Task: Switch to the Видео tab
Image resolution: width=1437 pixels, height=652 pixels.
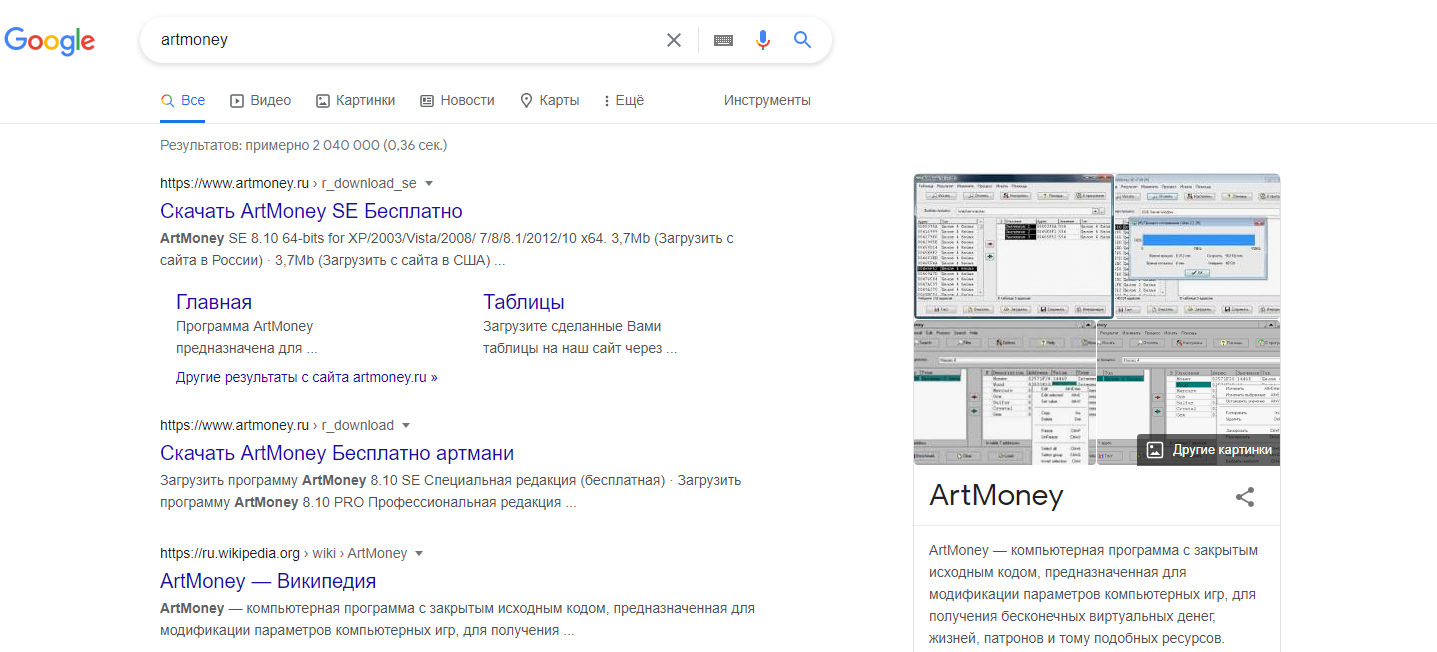Action: point(260,100)
